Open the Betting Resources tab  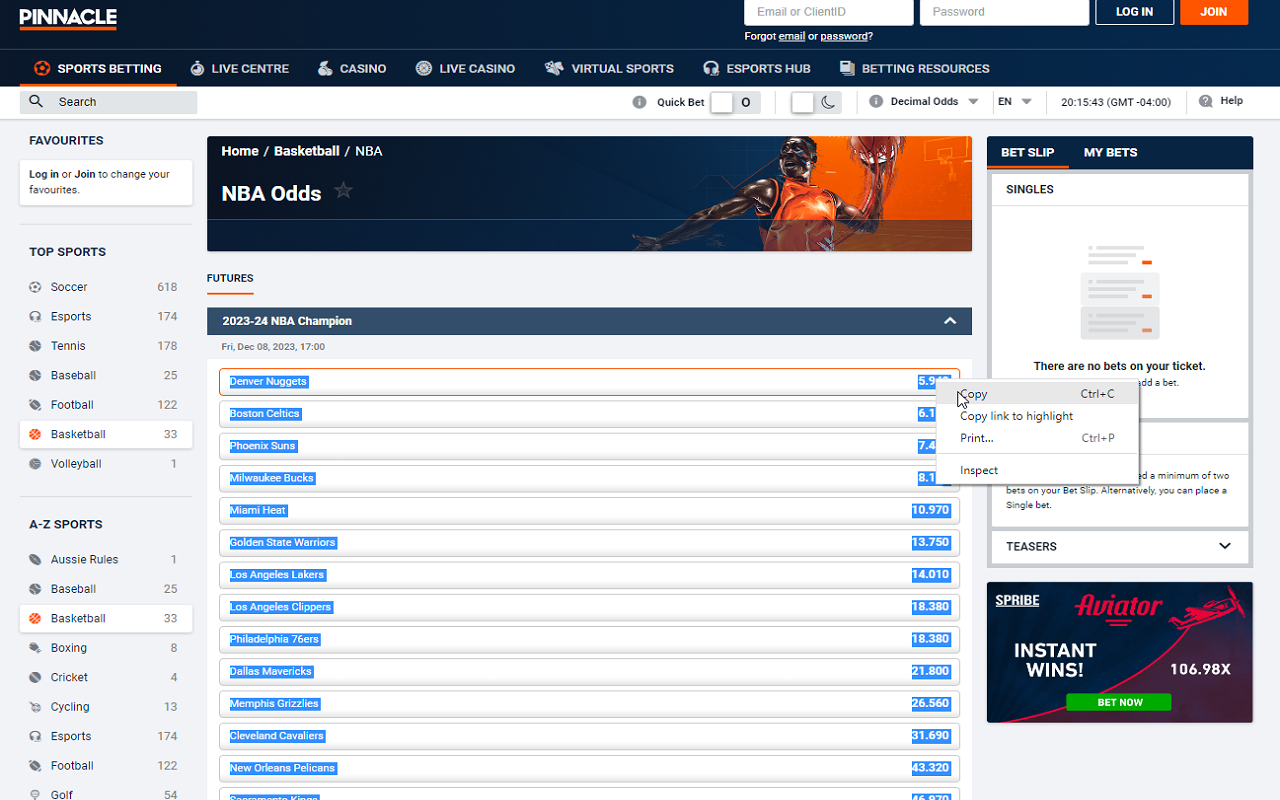pos(915,68)
